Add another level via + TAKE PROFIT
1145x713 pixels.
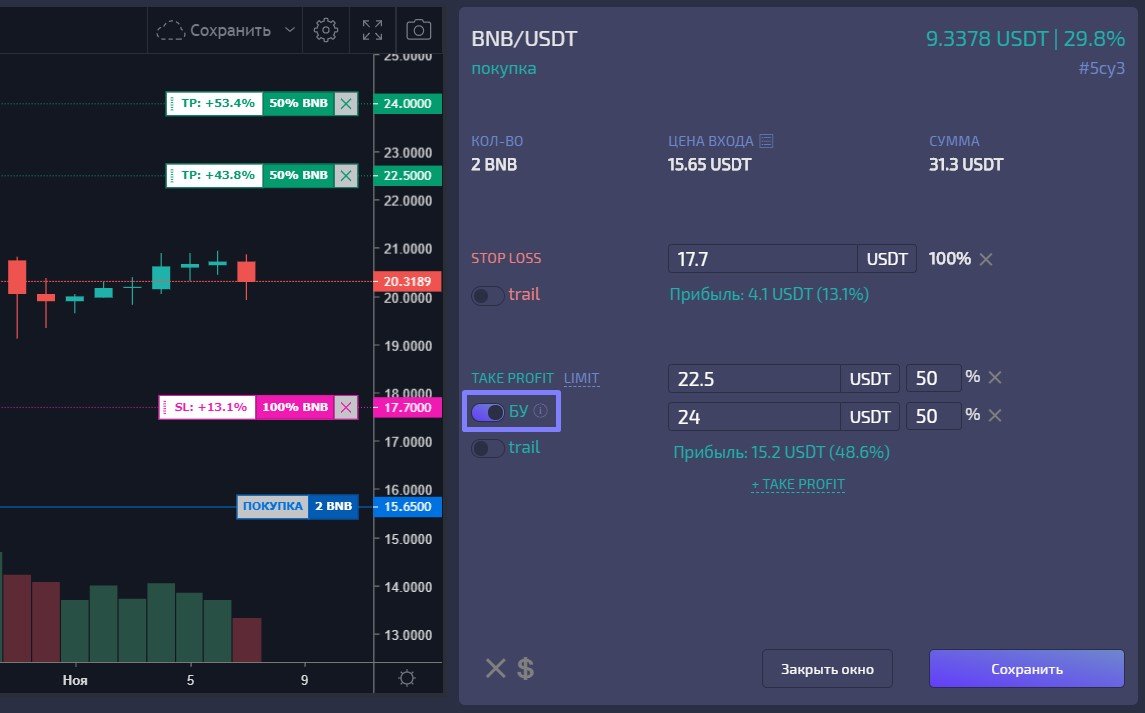tap(798, 484)
